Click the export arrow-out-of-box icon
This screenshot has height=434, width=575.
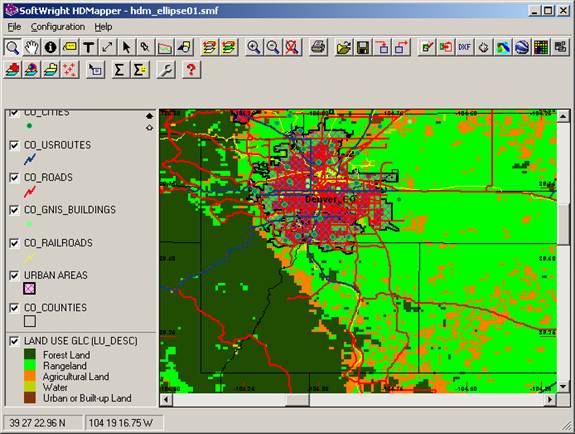pyautogui.click(x=401, y=47)
